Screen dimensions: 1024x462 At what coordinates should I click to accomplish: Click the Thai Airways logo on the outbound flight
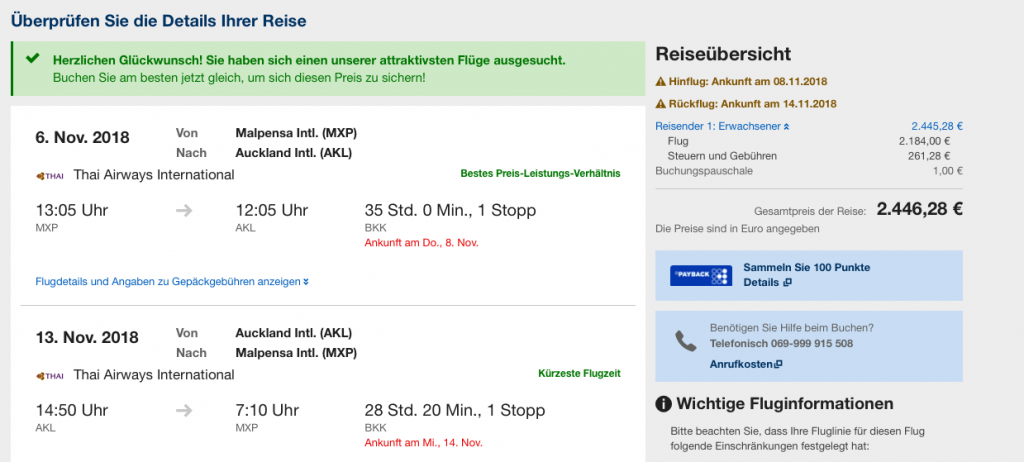point(48,175)
